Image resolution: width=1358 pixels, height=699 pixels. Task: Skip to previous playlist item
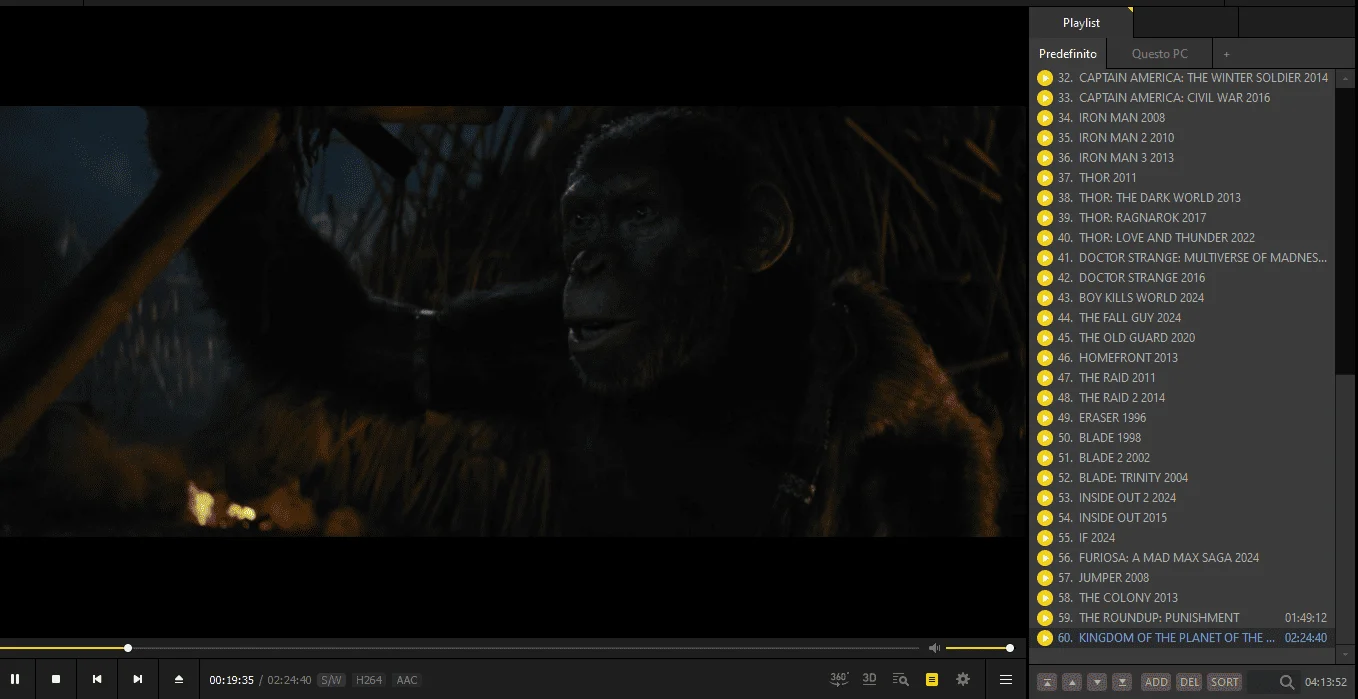pos(97,679)
